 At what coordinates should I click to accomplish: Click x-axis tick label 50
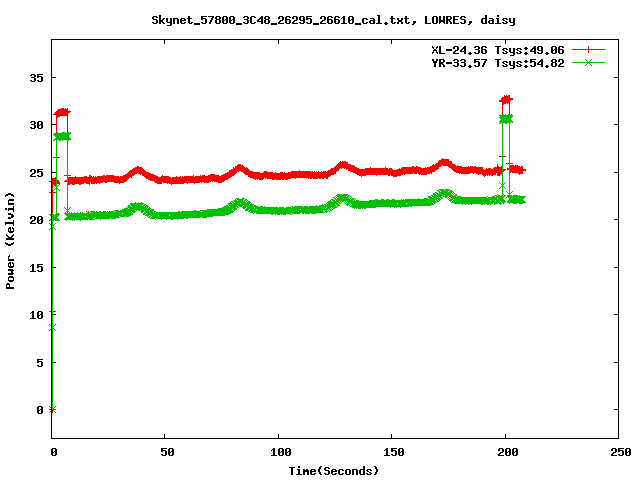167,452
